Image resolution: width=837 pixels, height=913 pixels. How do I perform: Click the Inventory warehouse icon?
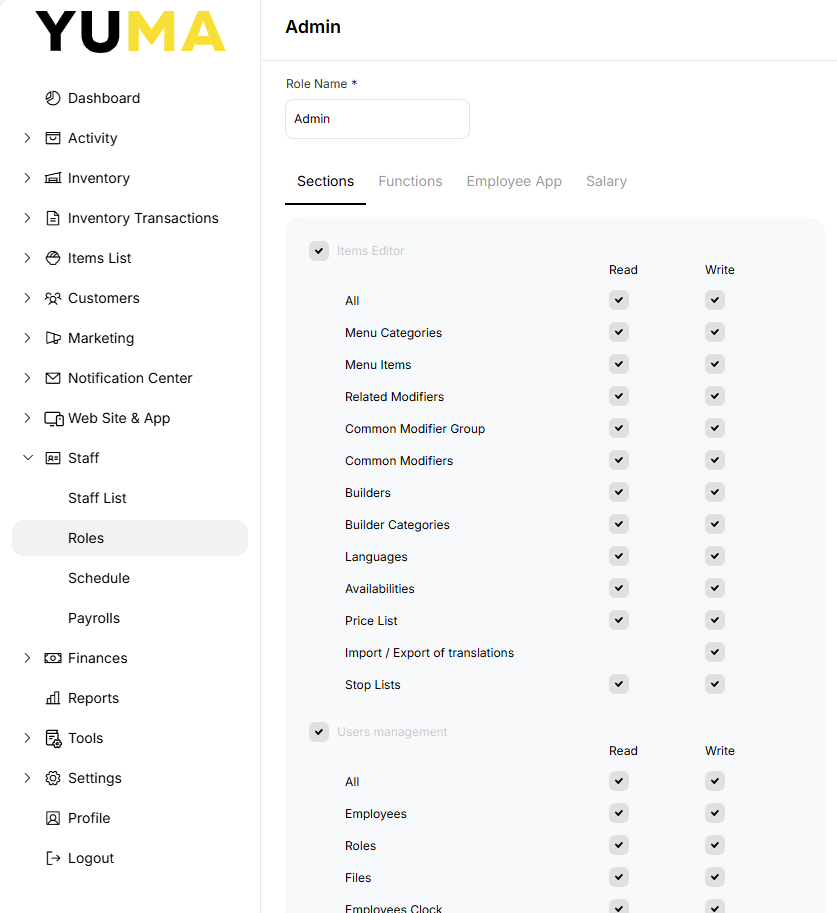pos(53,178)
